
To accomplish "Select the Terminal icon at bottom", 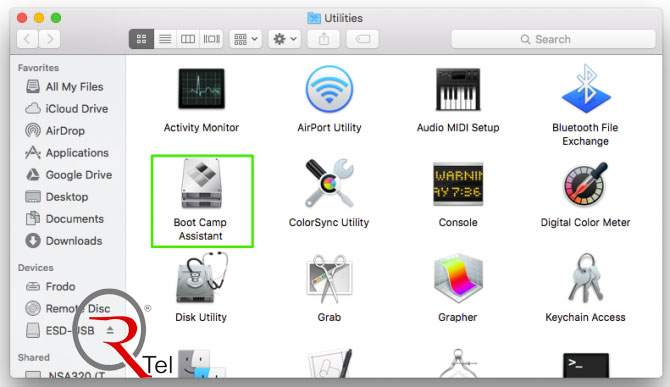I will (x=585, y=366).
